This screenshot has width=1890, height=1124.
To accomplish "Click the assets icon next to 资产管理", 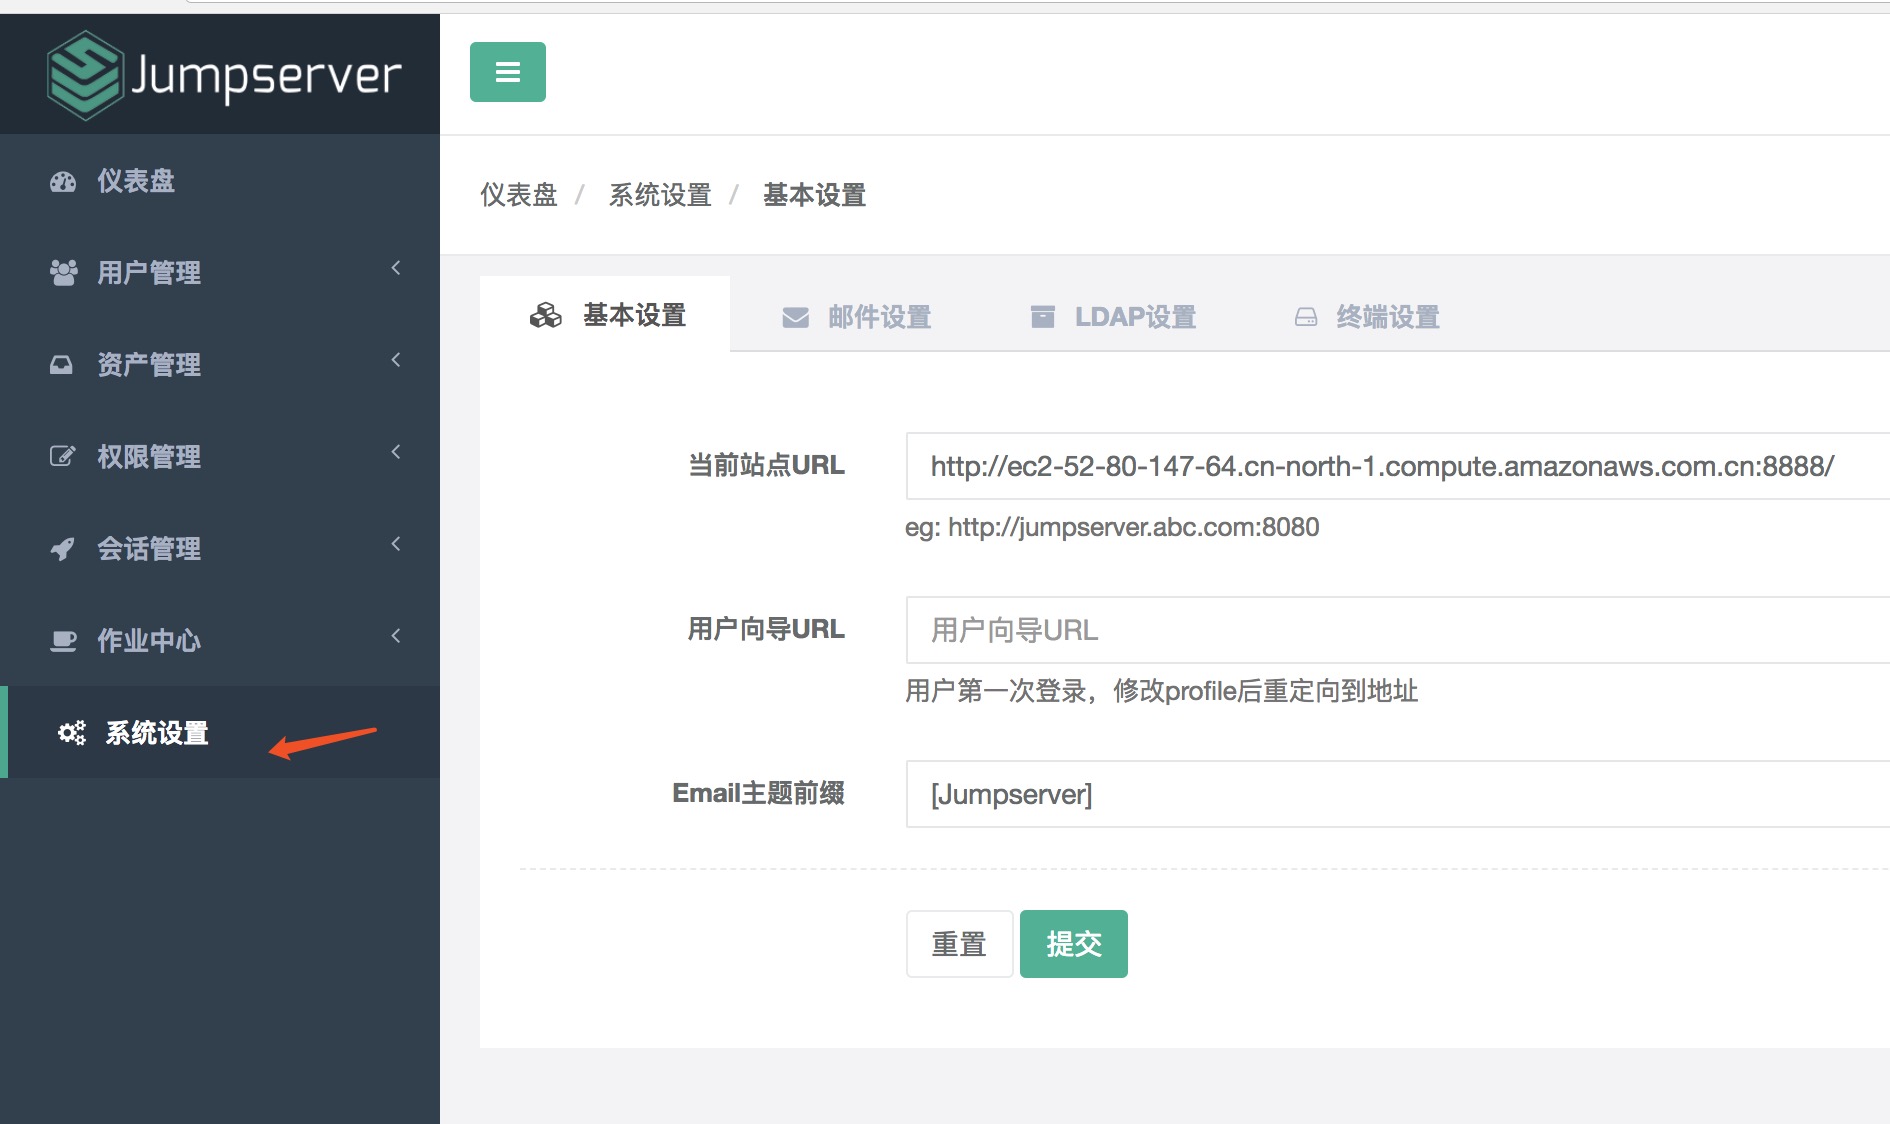I will 61,364.
